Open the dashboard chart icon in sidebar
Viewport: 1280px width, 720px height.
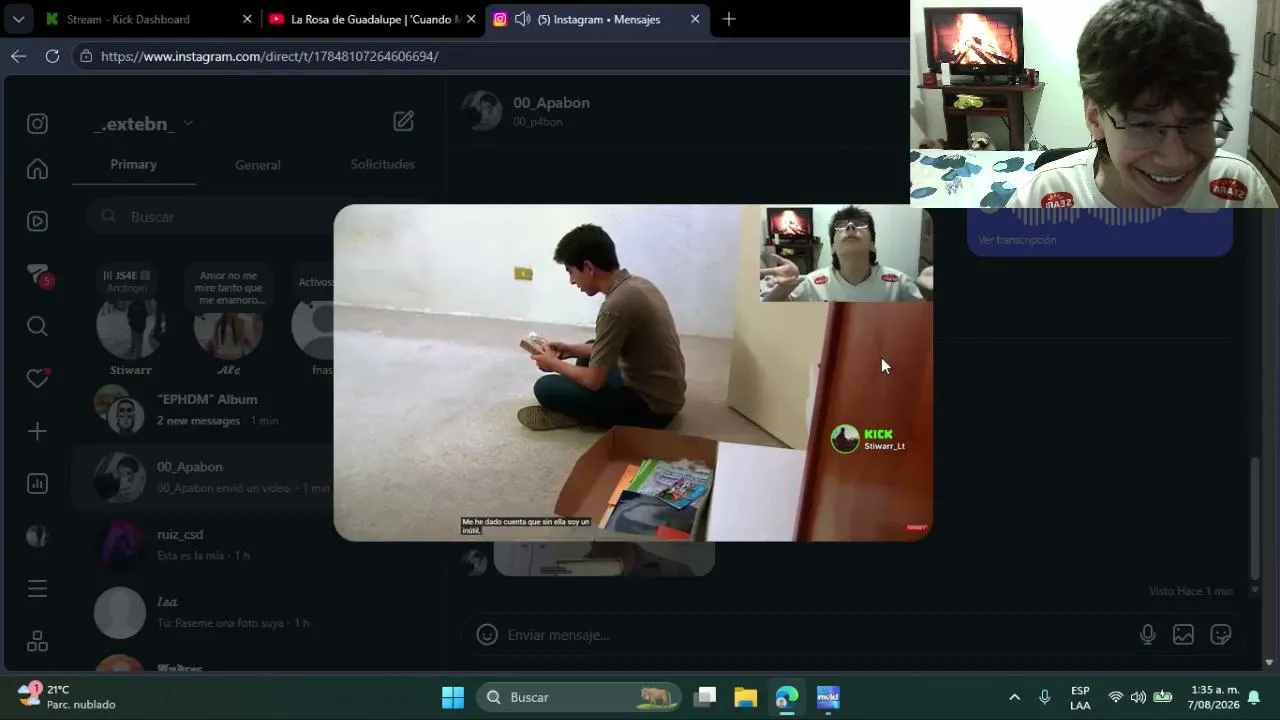click(x=37, y=484)
